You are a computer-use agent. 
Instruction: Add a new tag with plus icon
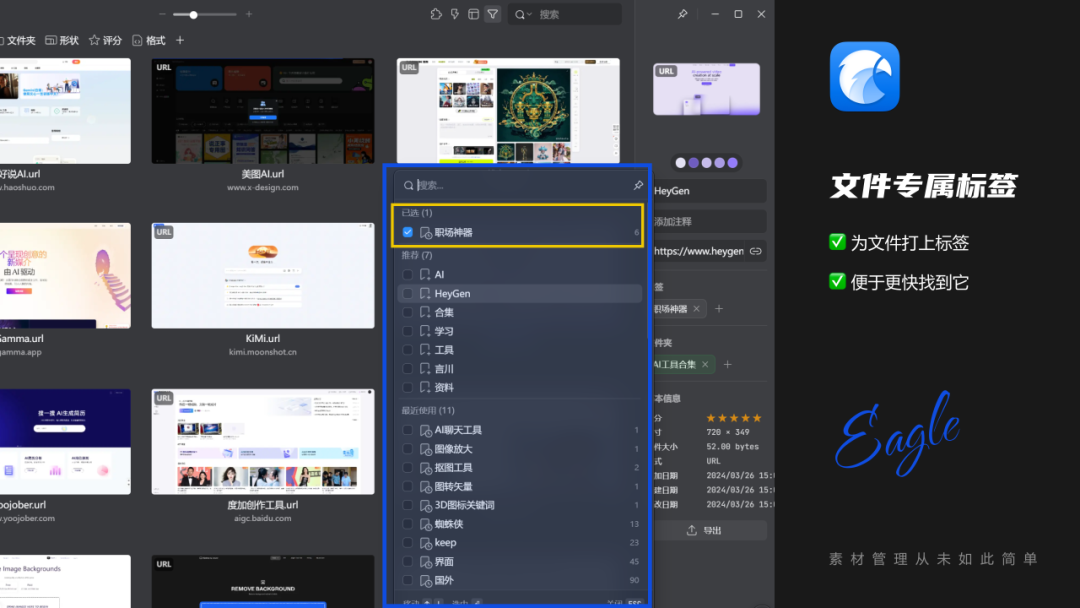(719, 308)
